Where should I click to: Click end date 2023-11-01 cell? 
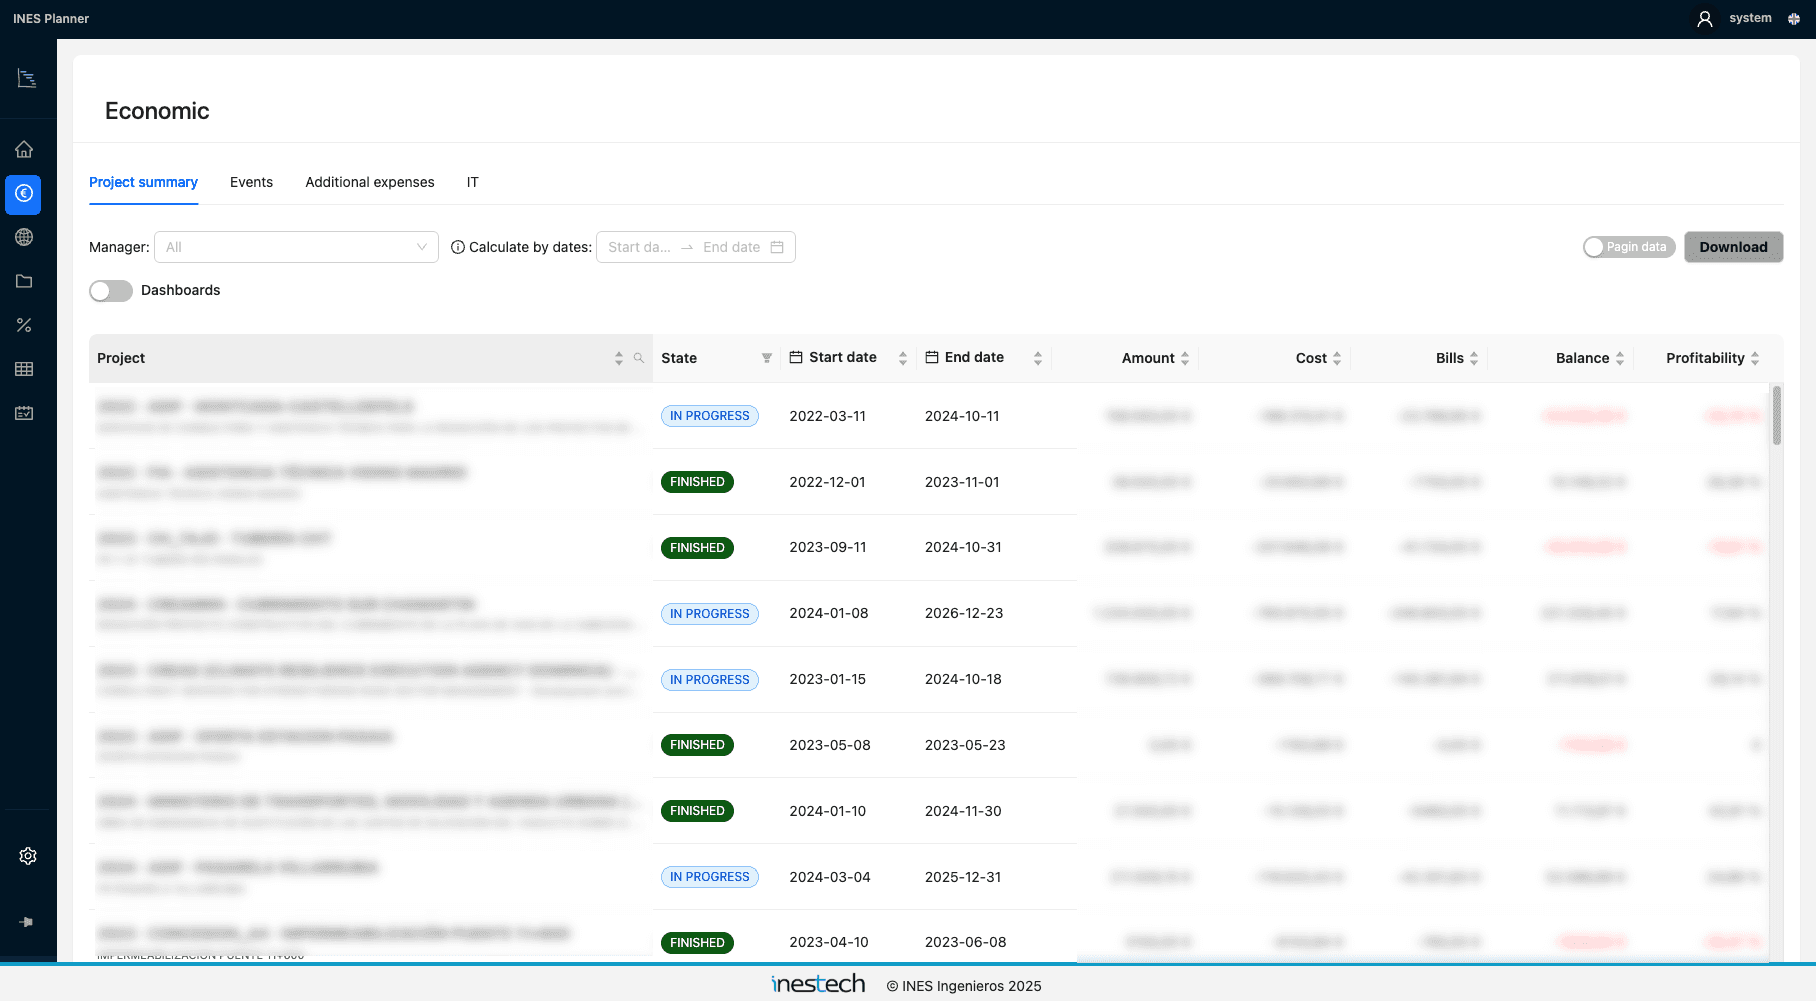962,482
